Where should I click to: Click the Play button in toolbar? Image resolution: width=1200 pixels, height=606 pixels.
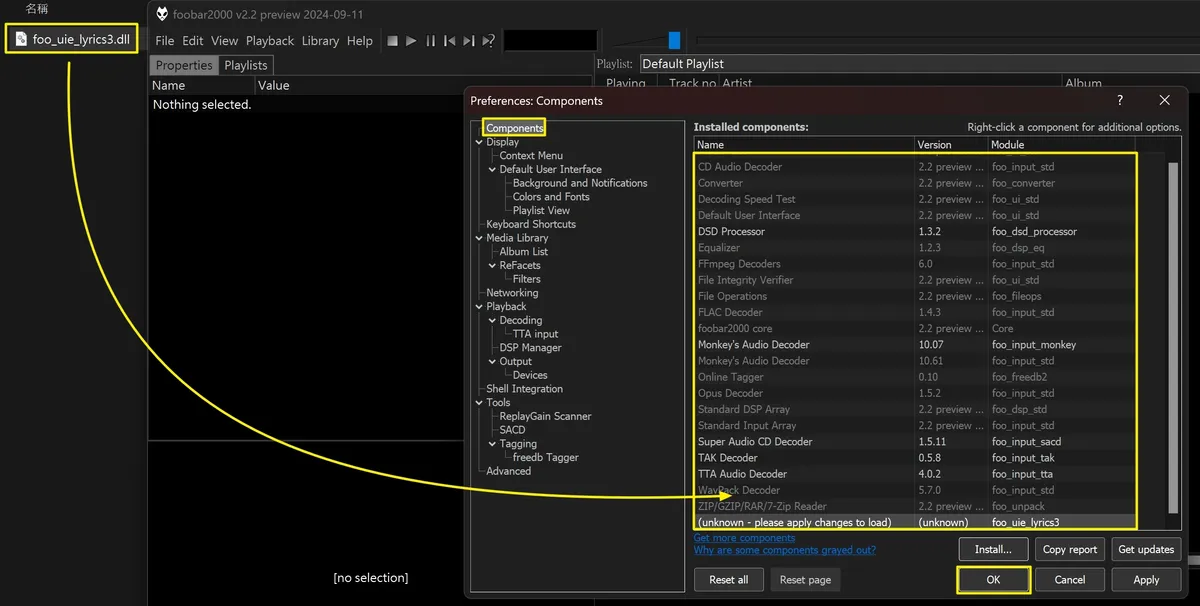pos(411,41)
